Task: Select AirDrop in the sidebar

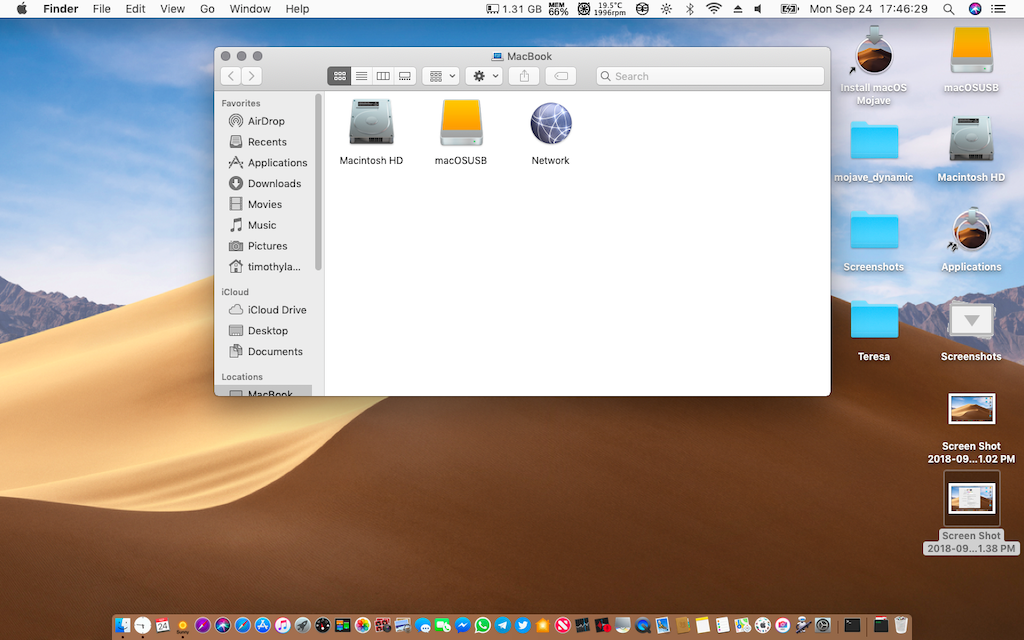Action: click(x=266, y=121)
